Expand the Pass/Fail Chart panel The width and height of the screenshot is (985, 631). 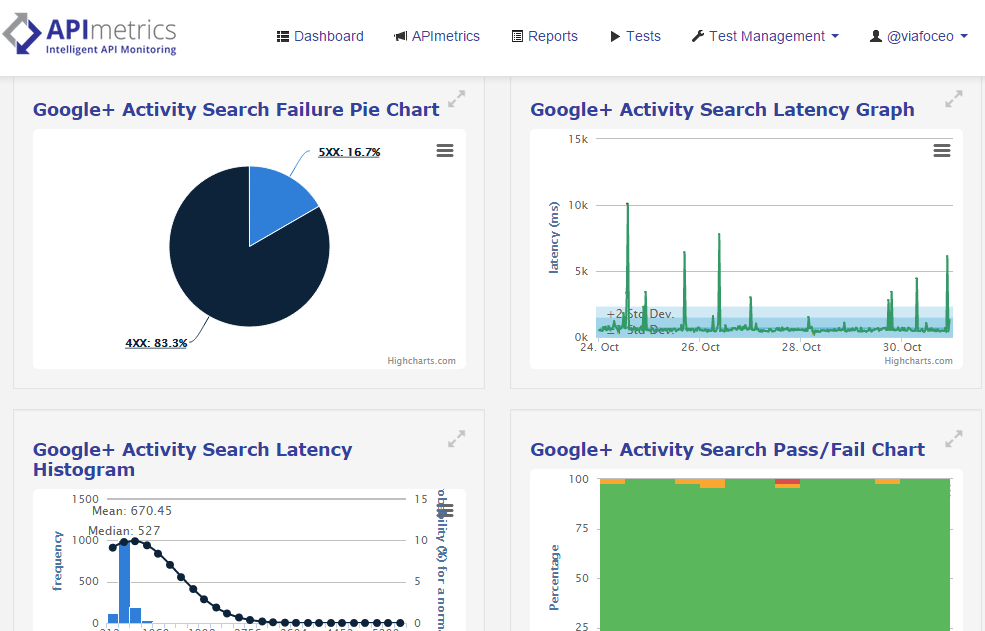click(x=953, y=439)
